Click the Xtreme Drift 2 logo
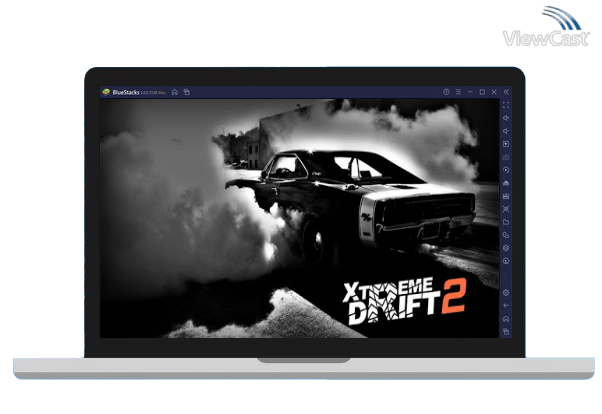The height and width of the screenshot is (414, 602). (404, 301)
